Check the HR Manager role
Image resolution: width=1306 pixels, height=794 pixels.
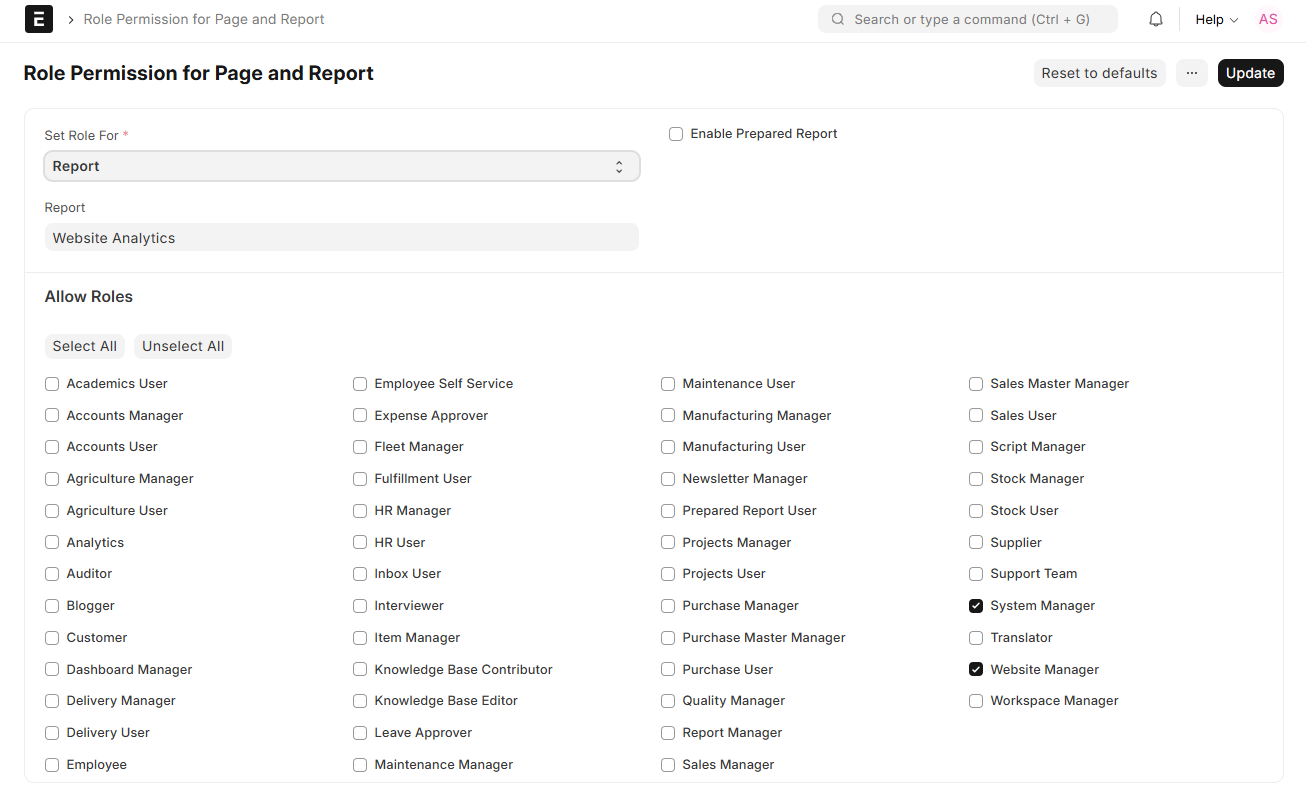coord(359,510)
